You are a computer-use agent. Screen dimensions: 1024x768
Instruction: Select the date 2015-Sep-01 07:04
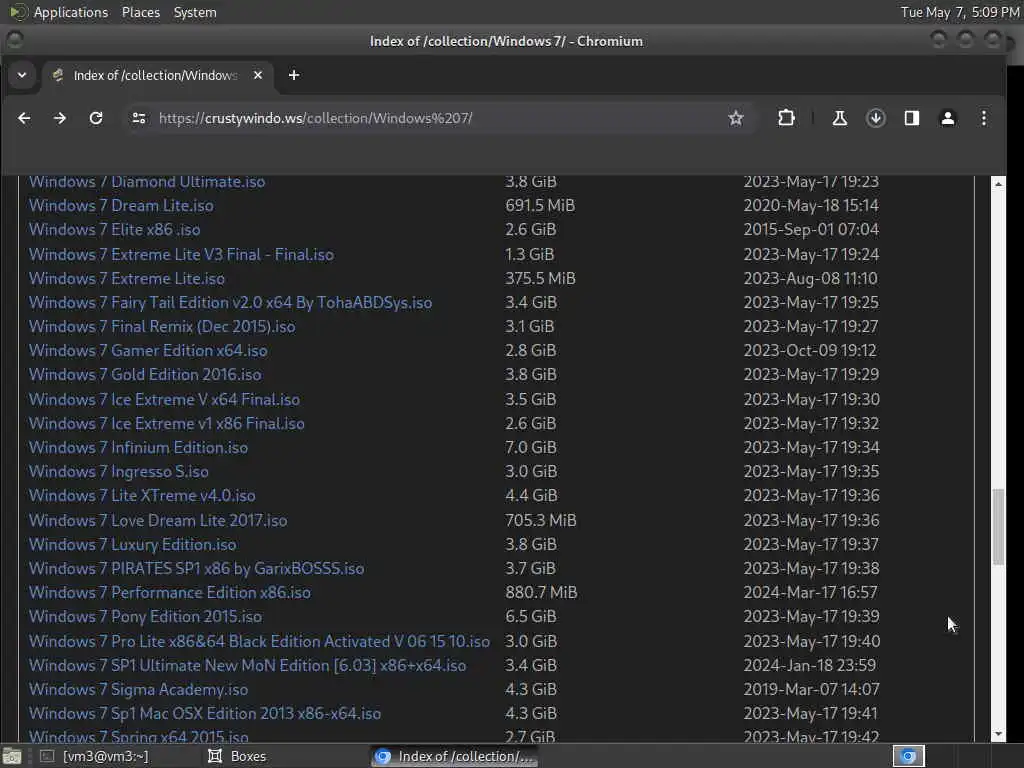click(811, 230)
